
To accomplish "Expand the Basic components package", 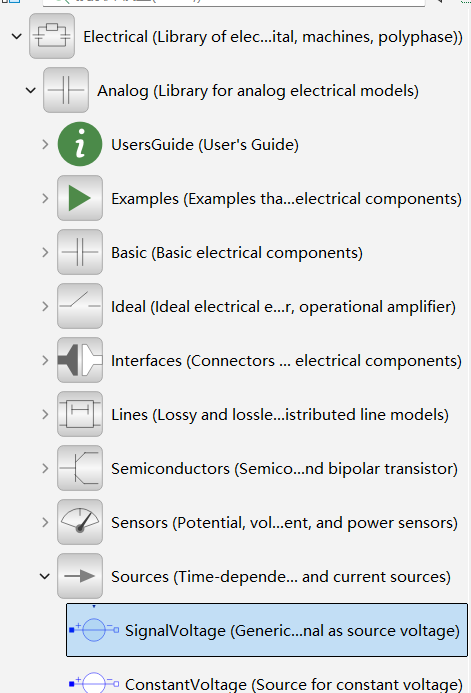I will [x=45, y=252].
